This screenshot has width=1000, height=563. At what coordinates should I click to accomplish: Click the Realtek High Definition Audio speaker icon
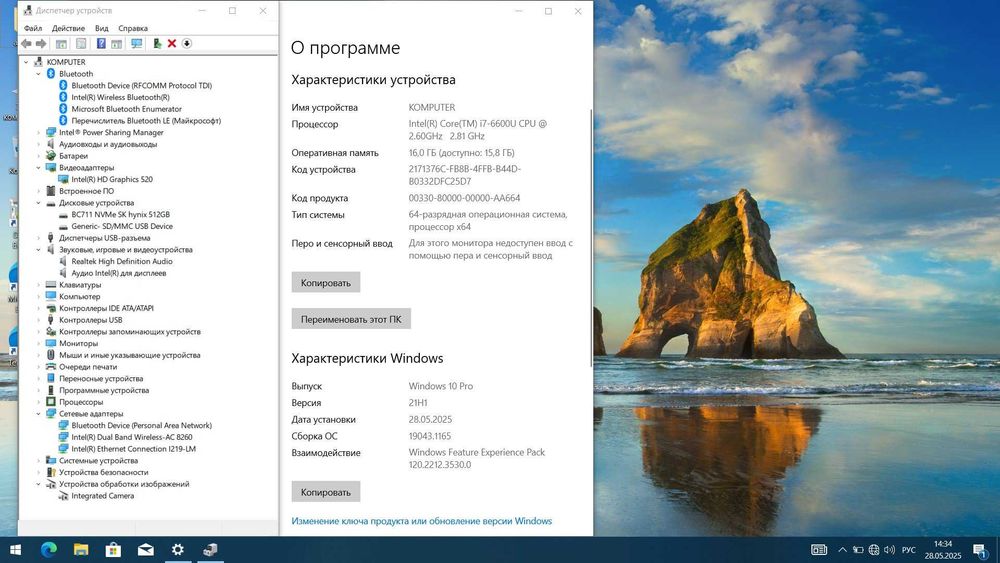click(x=63, y=261)
